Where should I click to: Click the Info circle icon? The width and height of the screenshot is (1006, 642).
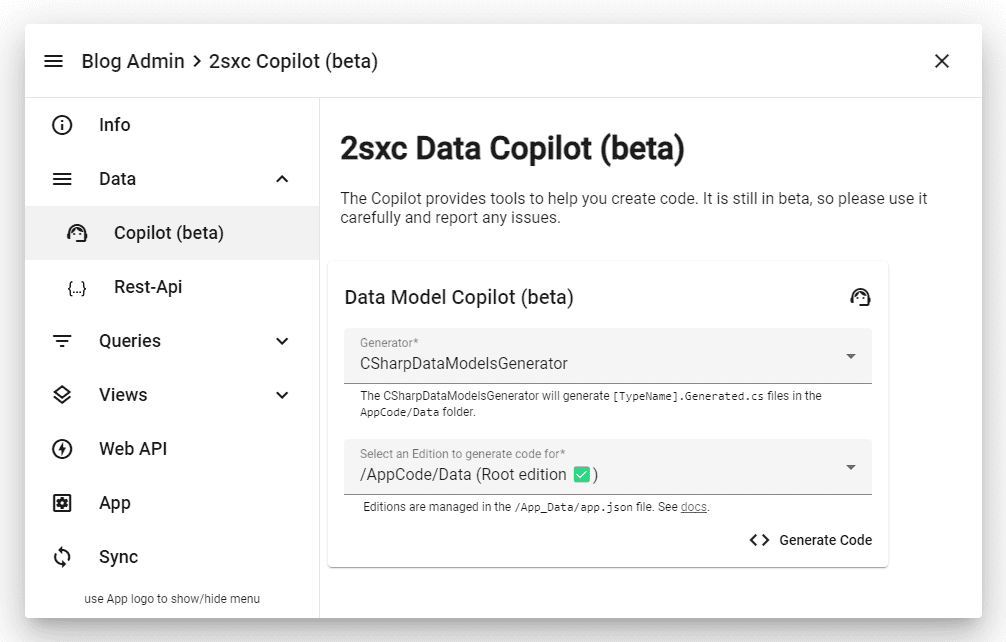pyautogui.click(x=62, y=125)
